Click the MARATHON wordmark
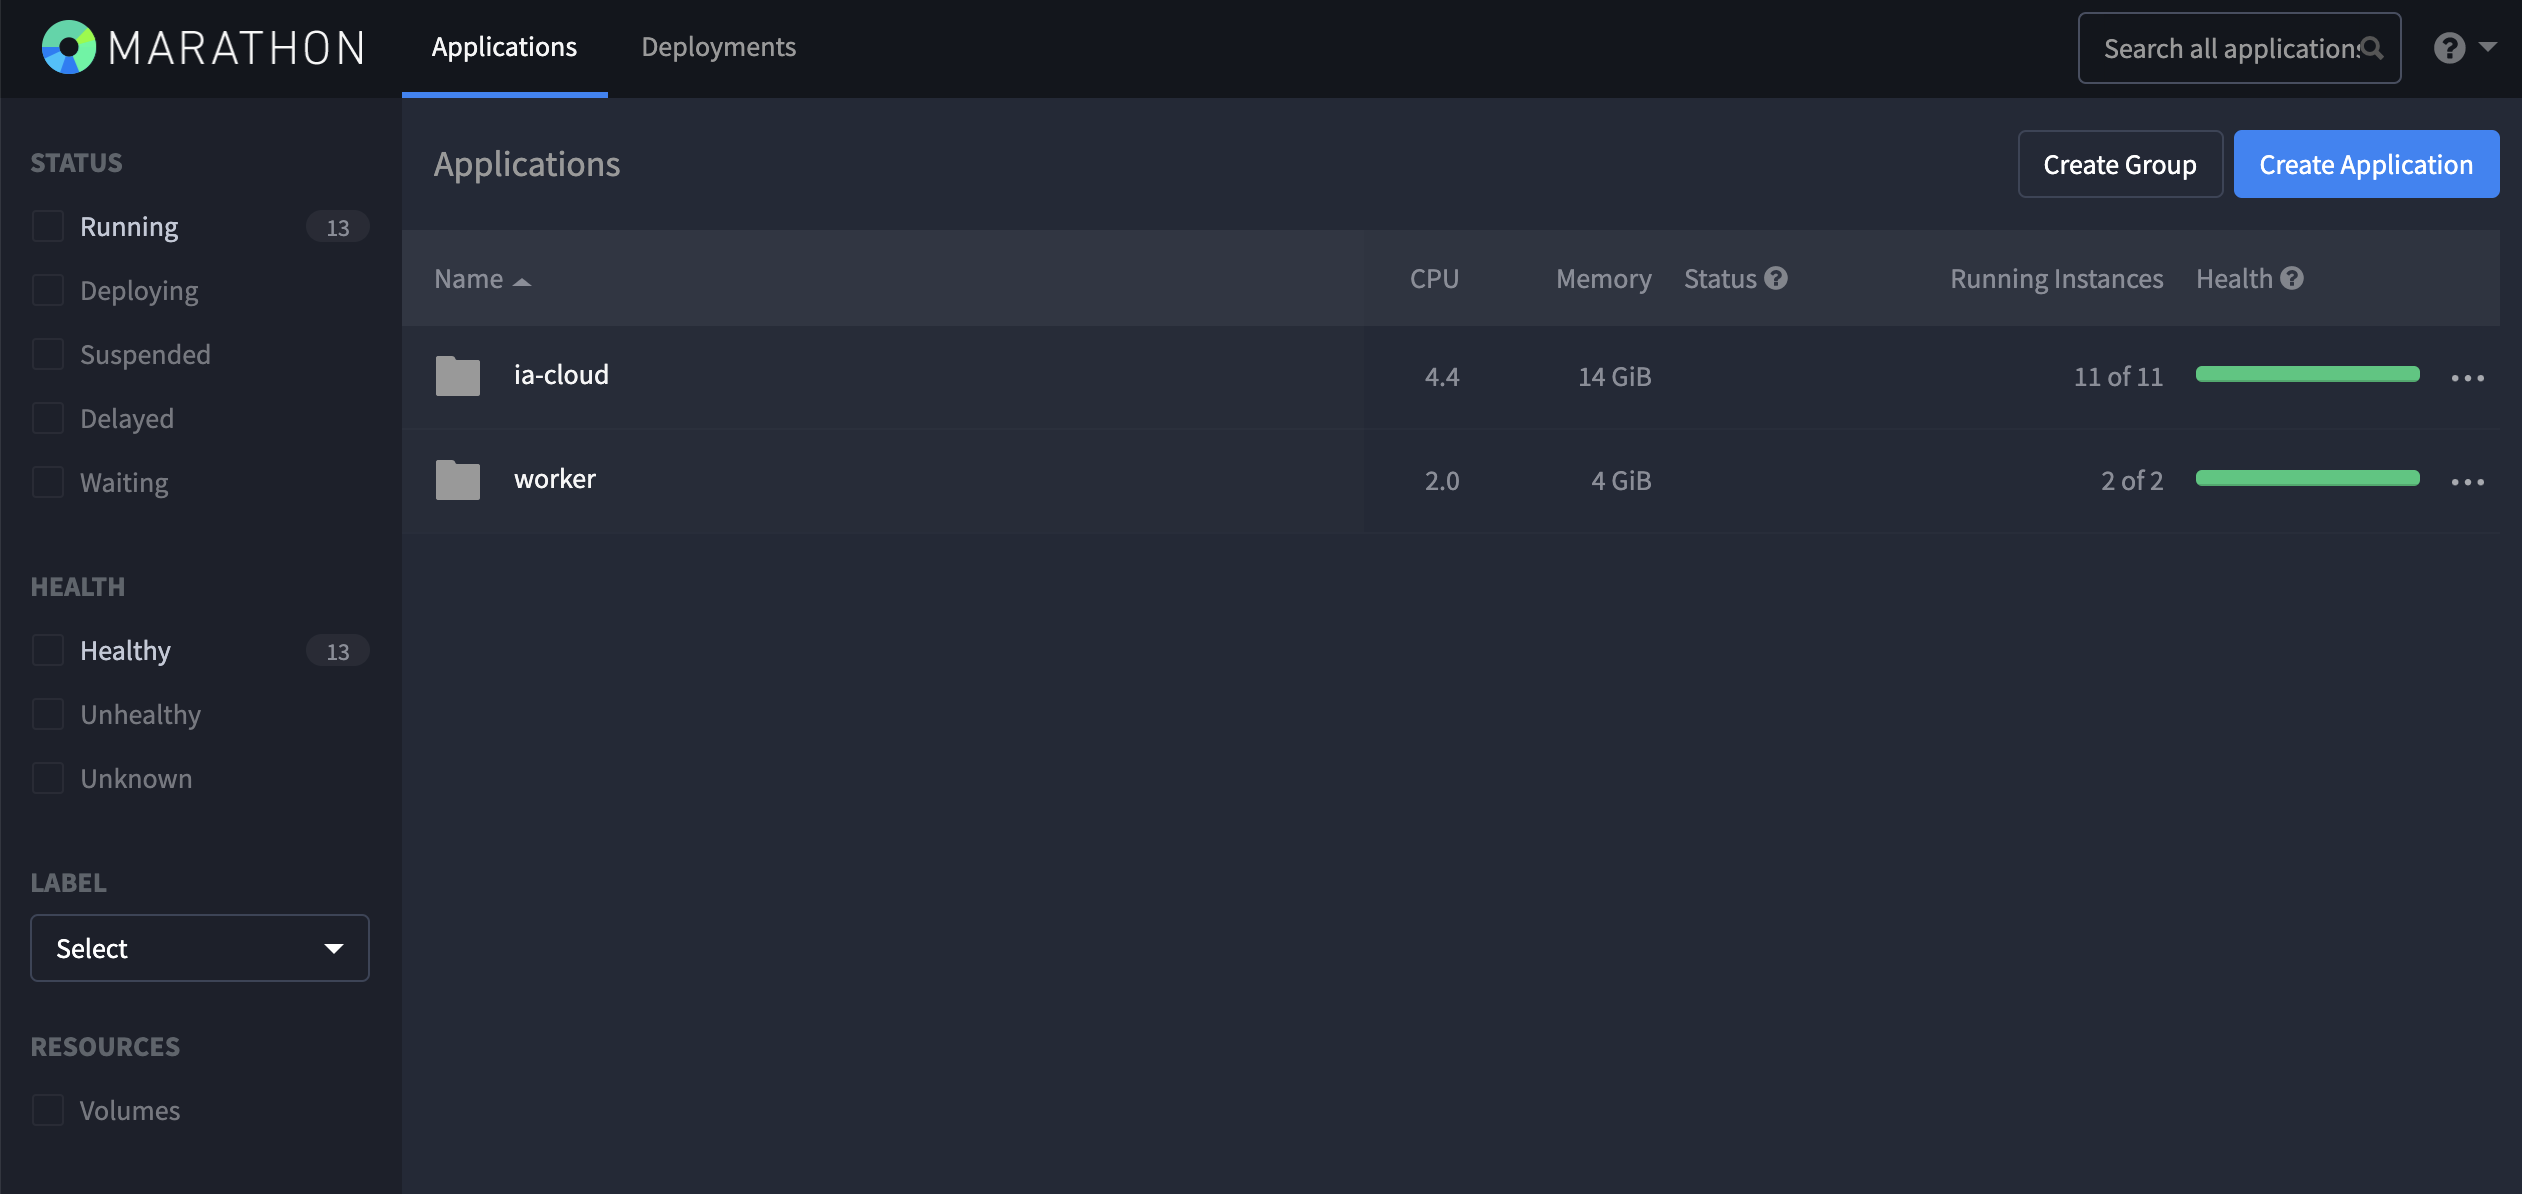Screen dimensions: 2522x1194 237,48
